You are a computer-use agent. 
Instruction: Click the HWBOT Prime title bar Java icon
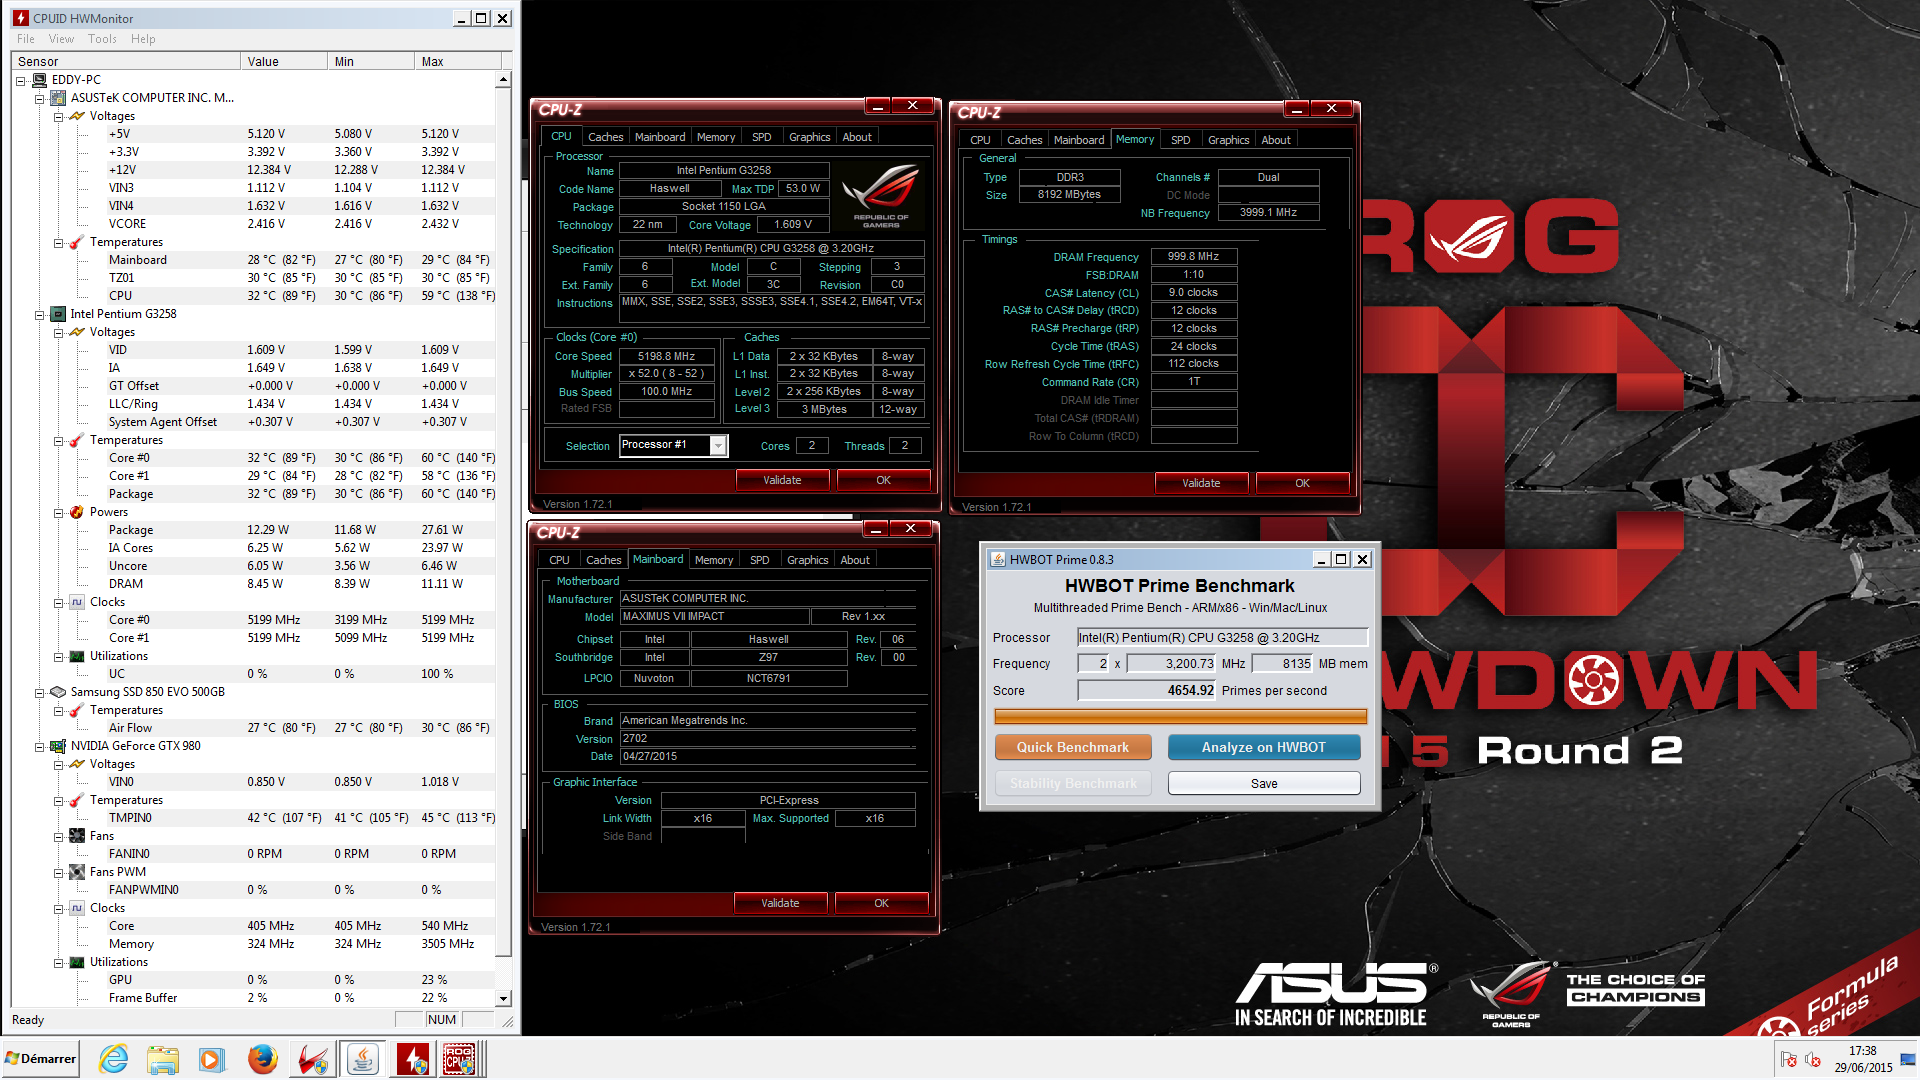click(x=997, y=559)
